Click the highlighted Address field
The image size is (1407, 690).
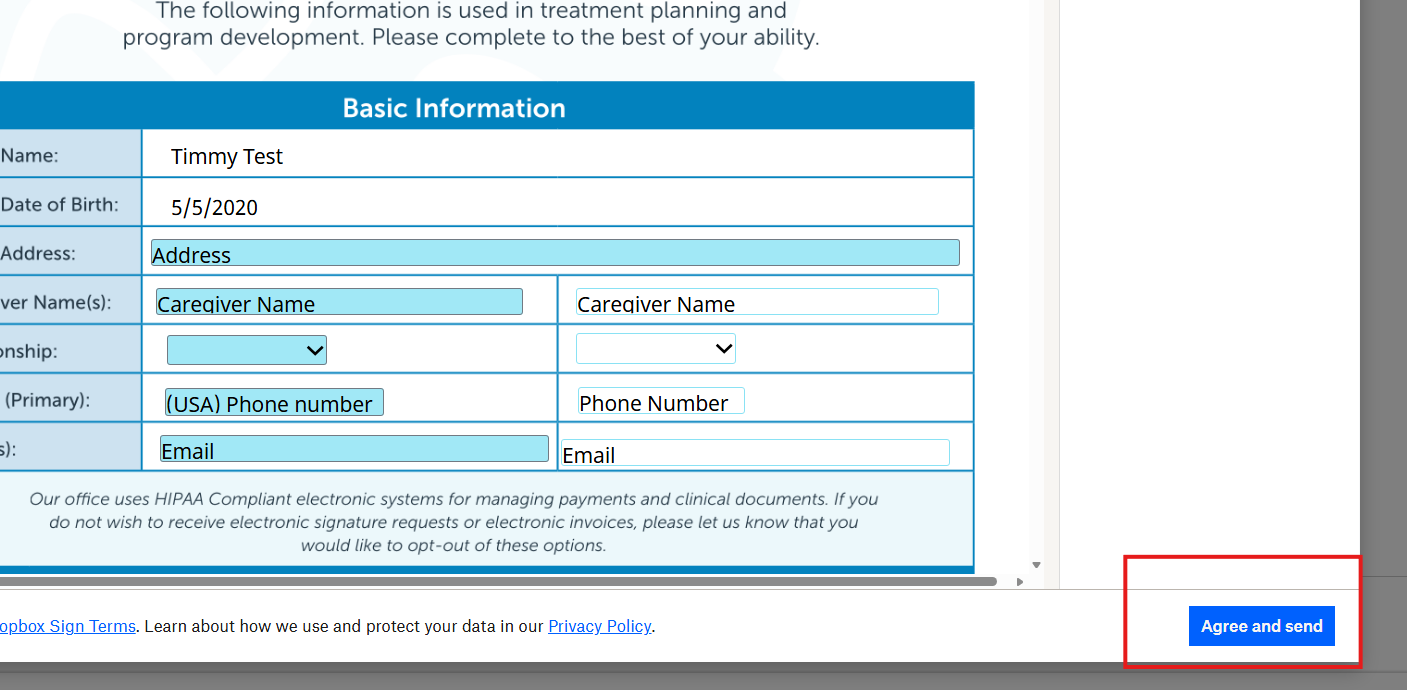(x=555, y=253)
